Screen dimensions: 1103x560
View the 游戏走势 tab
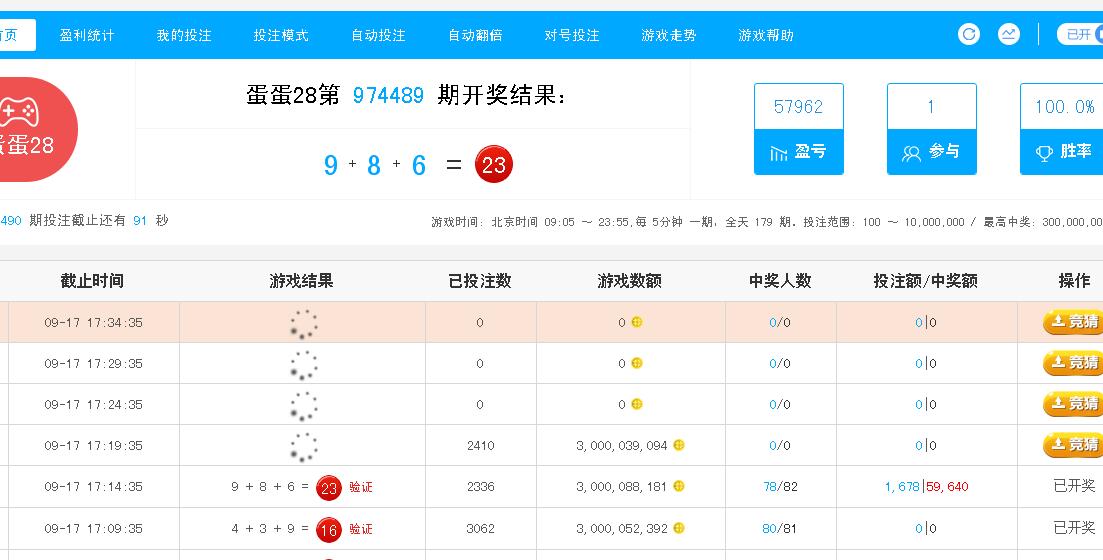(669, 35)
